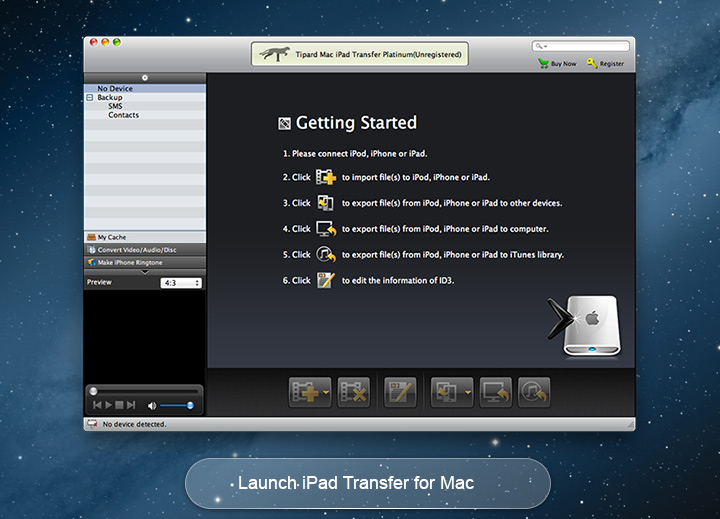Click the play button in preview
This screenshot has width=720, height=519.
(108, 405)
